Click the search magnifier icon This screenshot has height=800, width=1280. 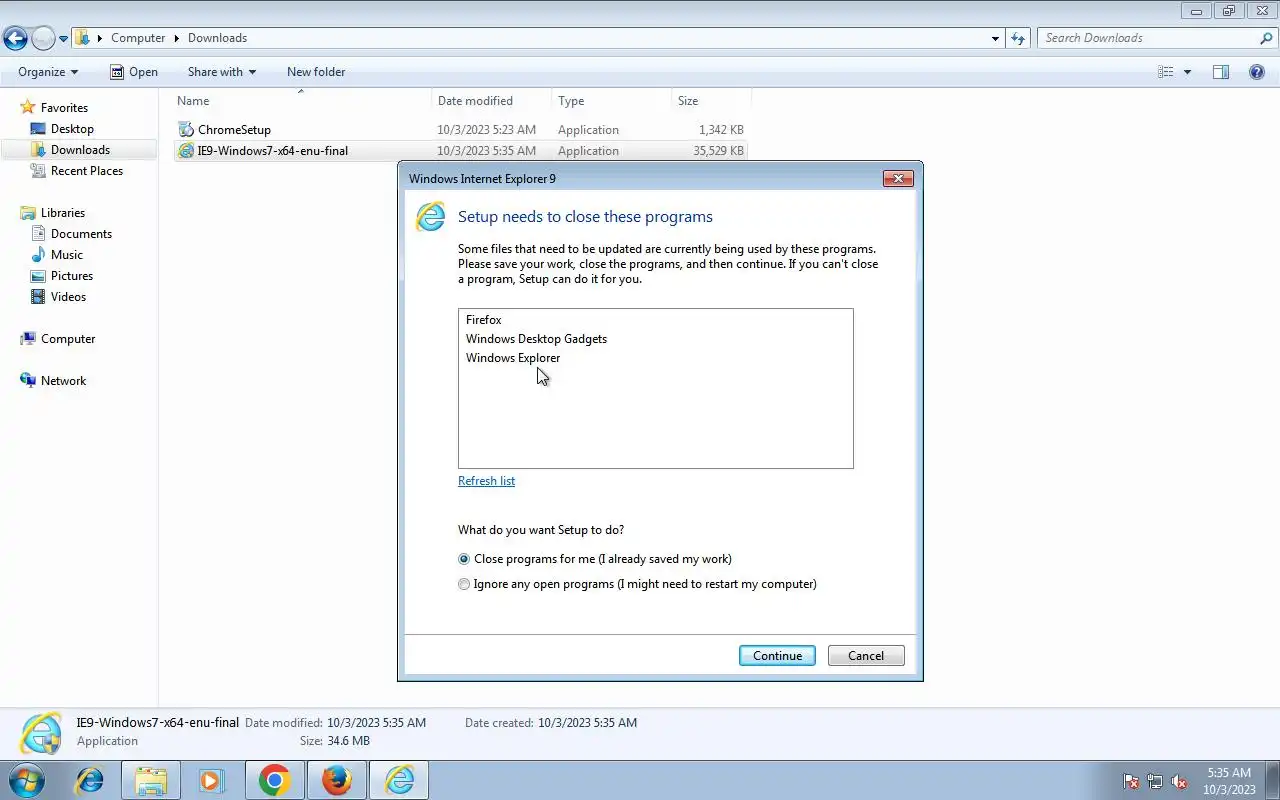tap(1266, 38)
